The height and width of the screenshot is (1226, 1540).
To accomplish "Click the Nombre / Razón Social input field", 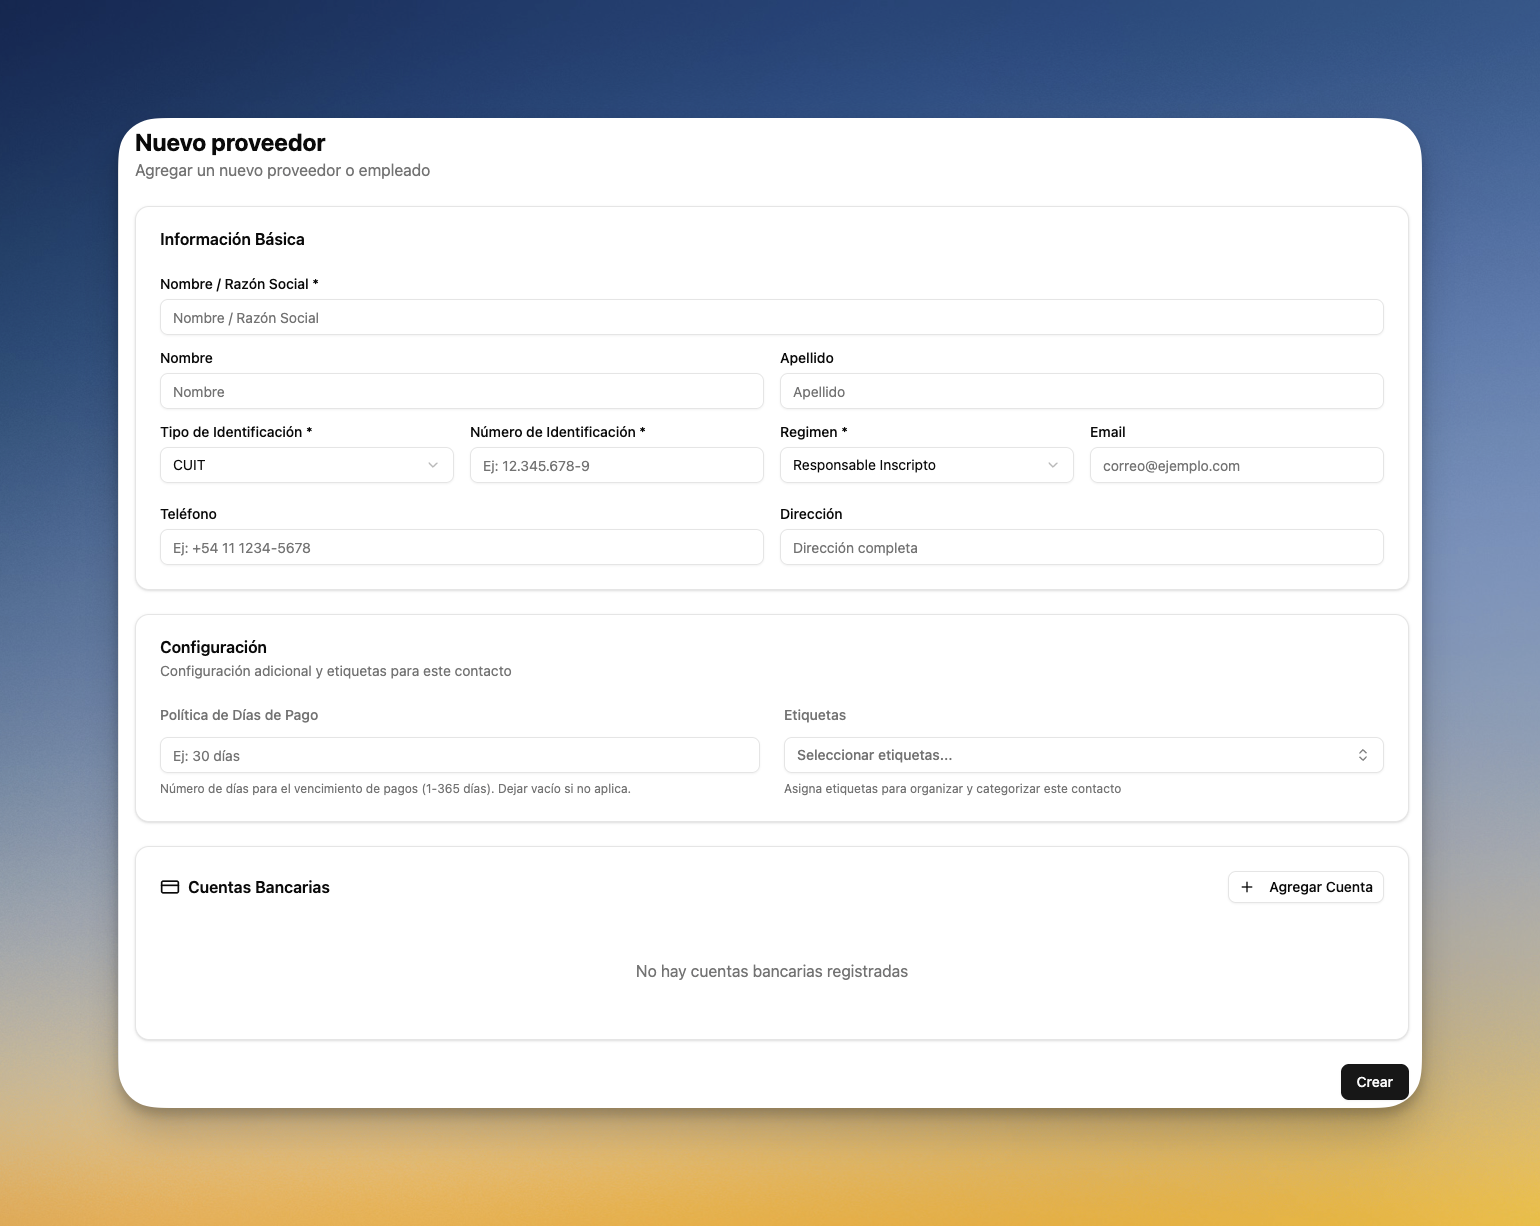I will (x=771, y=317).
